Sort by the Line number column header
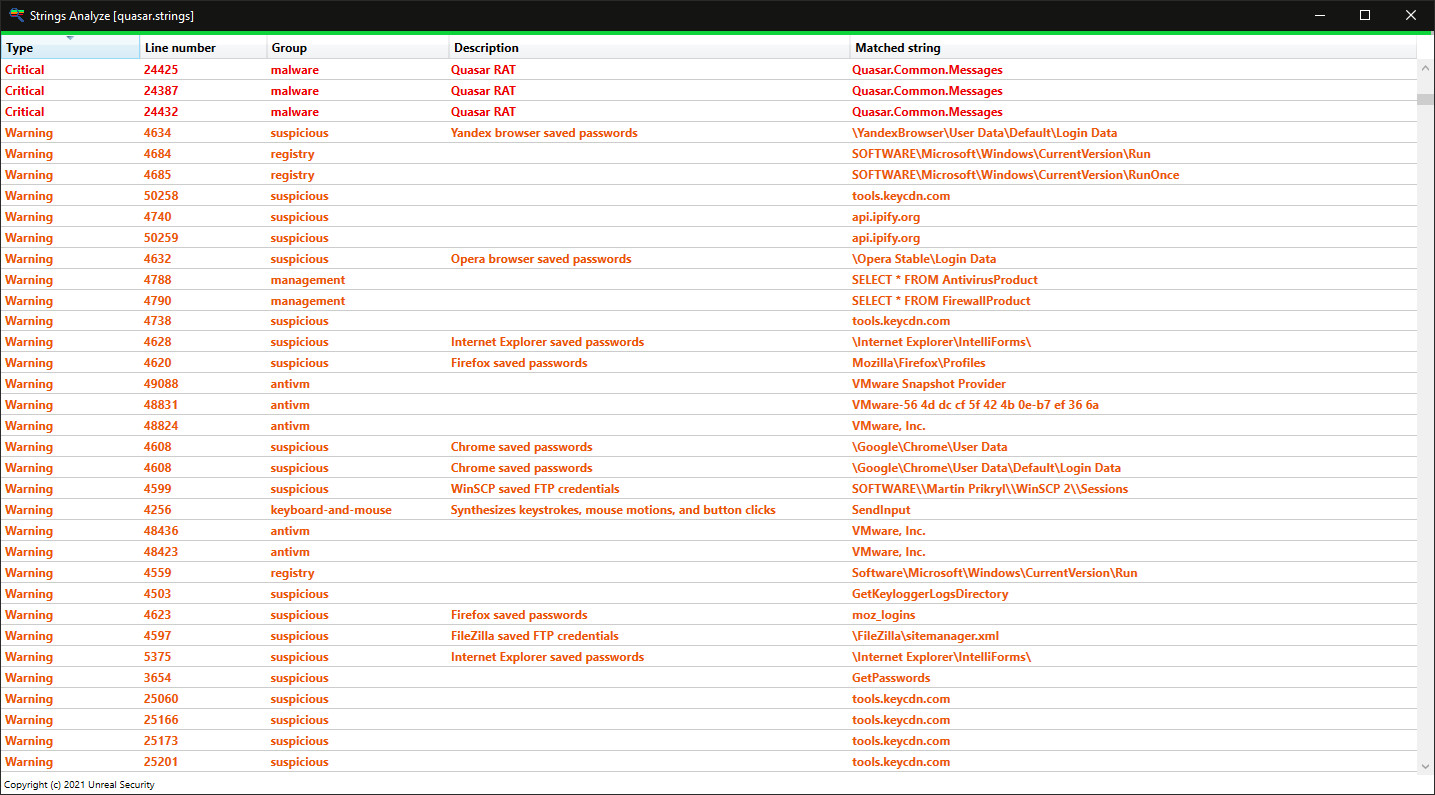Viewport: 1435px width, 795px height. pos(203,48)
